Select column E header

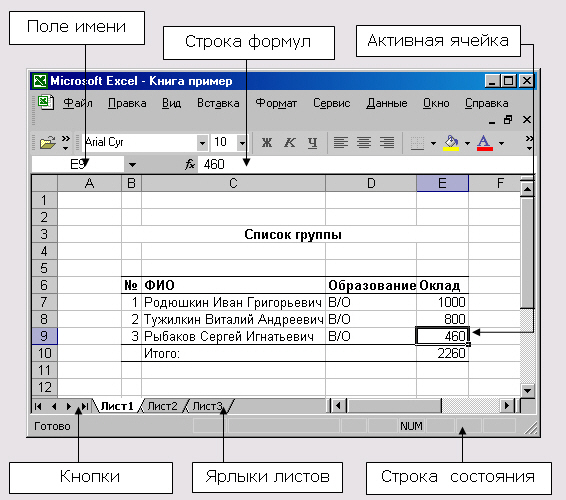tap(443, 183)
